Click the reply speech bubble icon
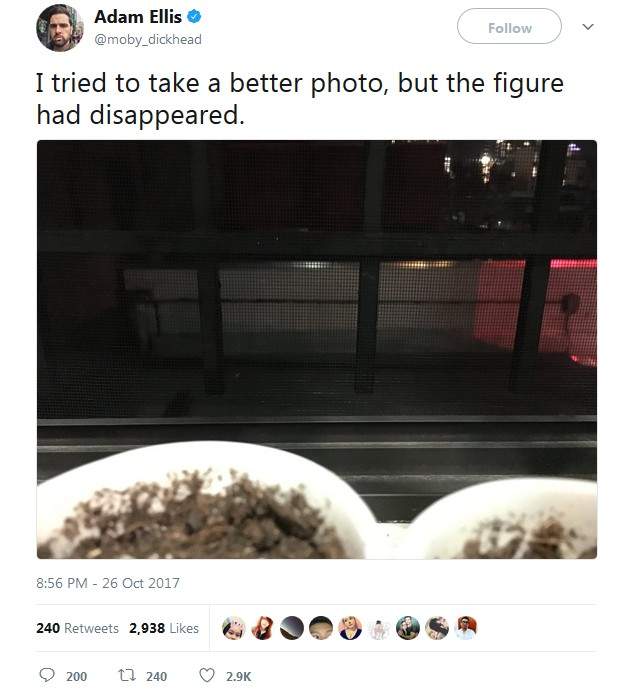Viewport: 629px width, 697px height. 47,676
